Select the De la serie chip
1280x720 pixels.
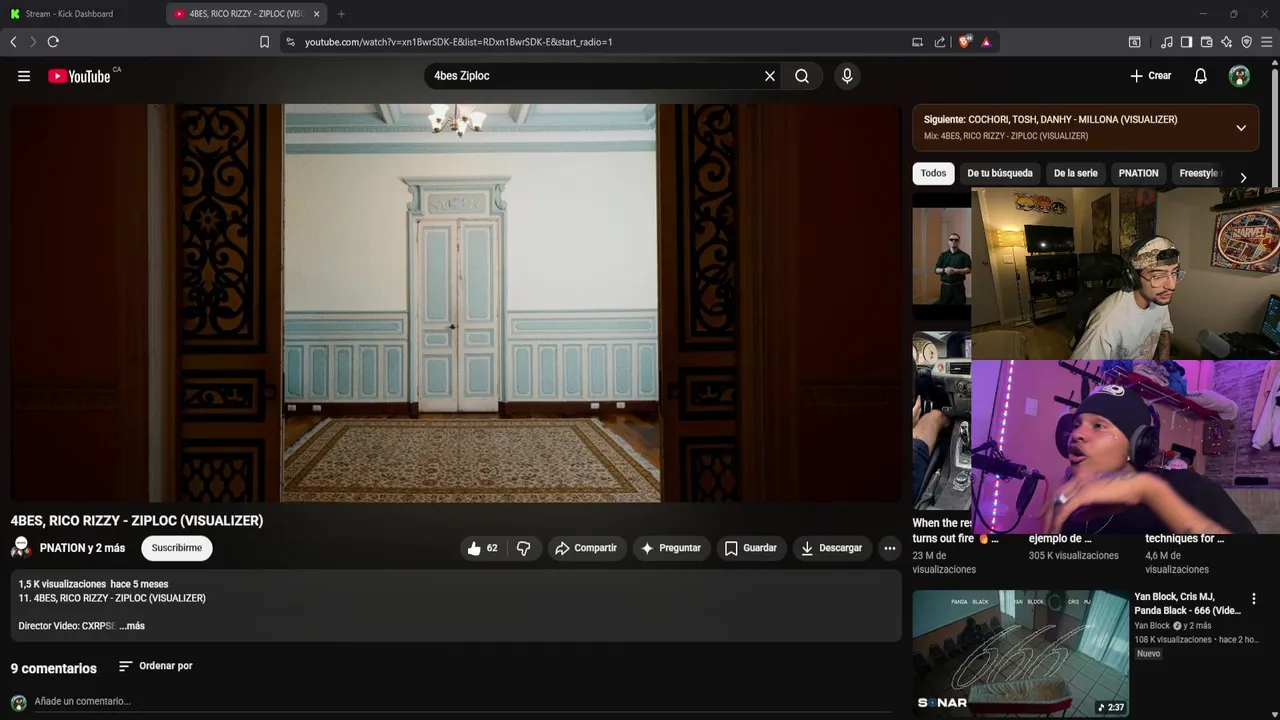point(1075,173)
